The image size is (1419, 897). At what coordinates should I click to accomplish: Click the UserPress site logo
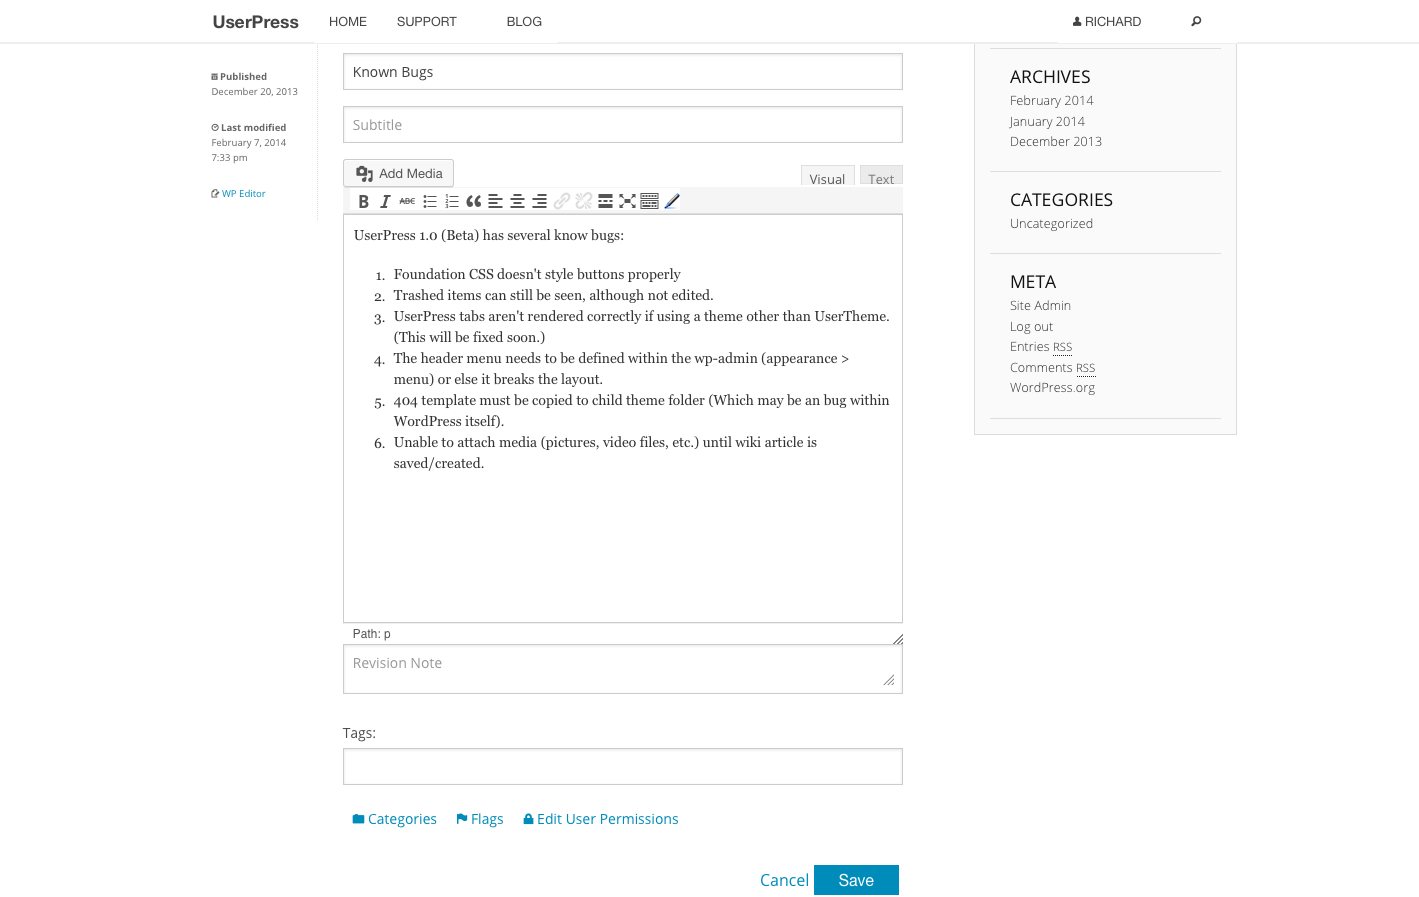[x=255, y=22]
